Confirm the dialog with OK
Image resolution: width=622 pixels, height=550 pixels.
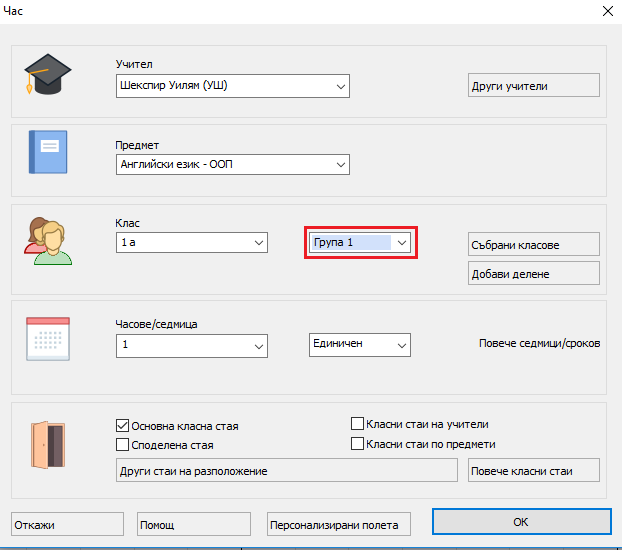(x=519, y=522)
